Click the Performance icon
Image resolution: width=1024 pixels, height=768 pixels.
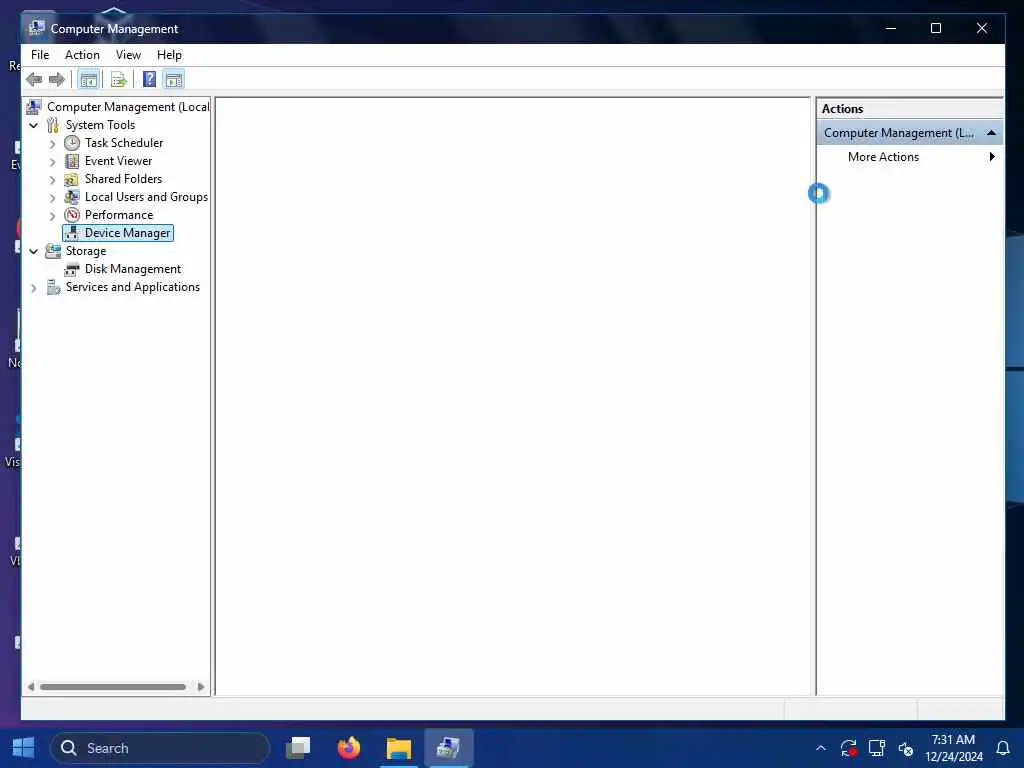(72, 215)
